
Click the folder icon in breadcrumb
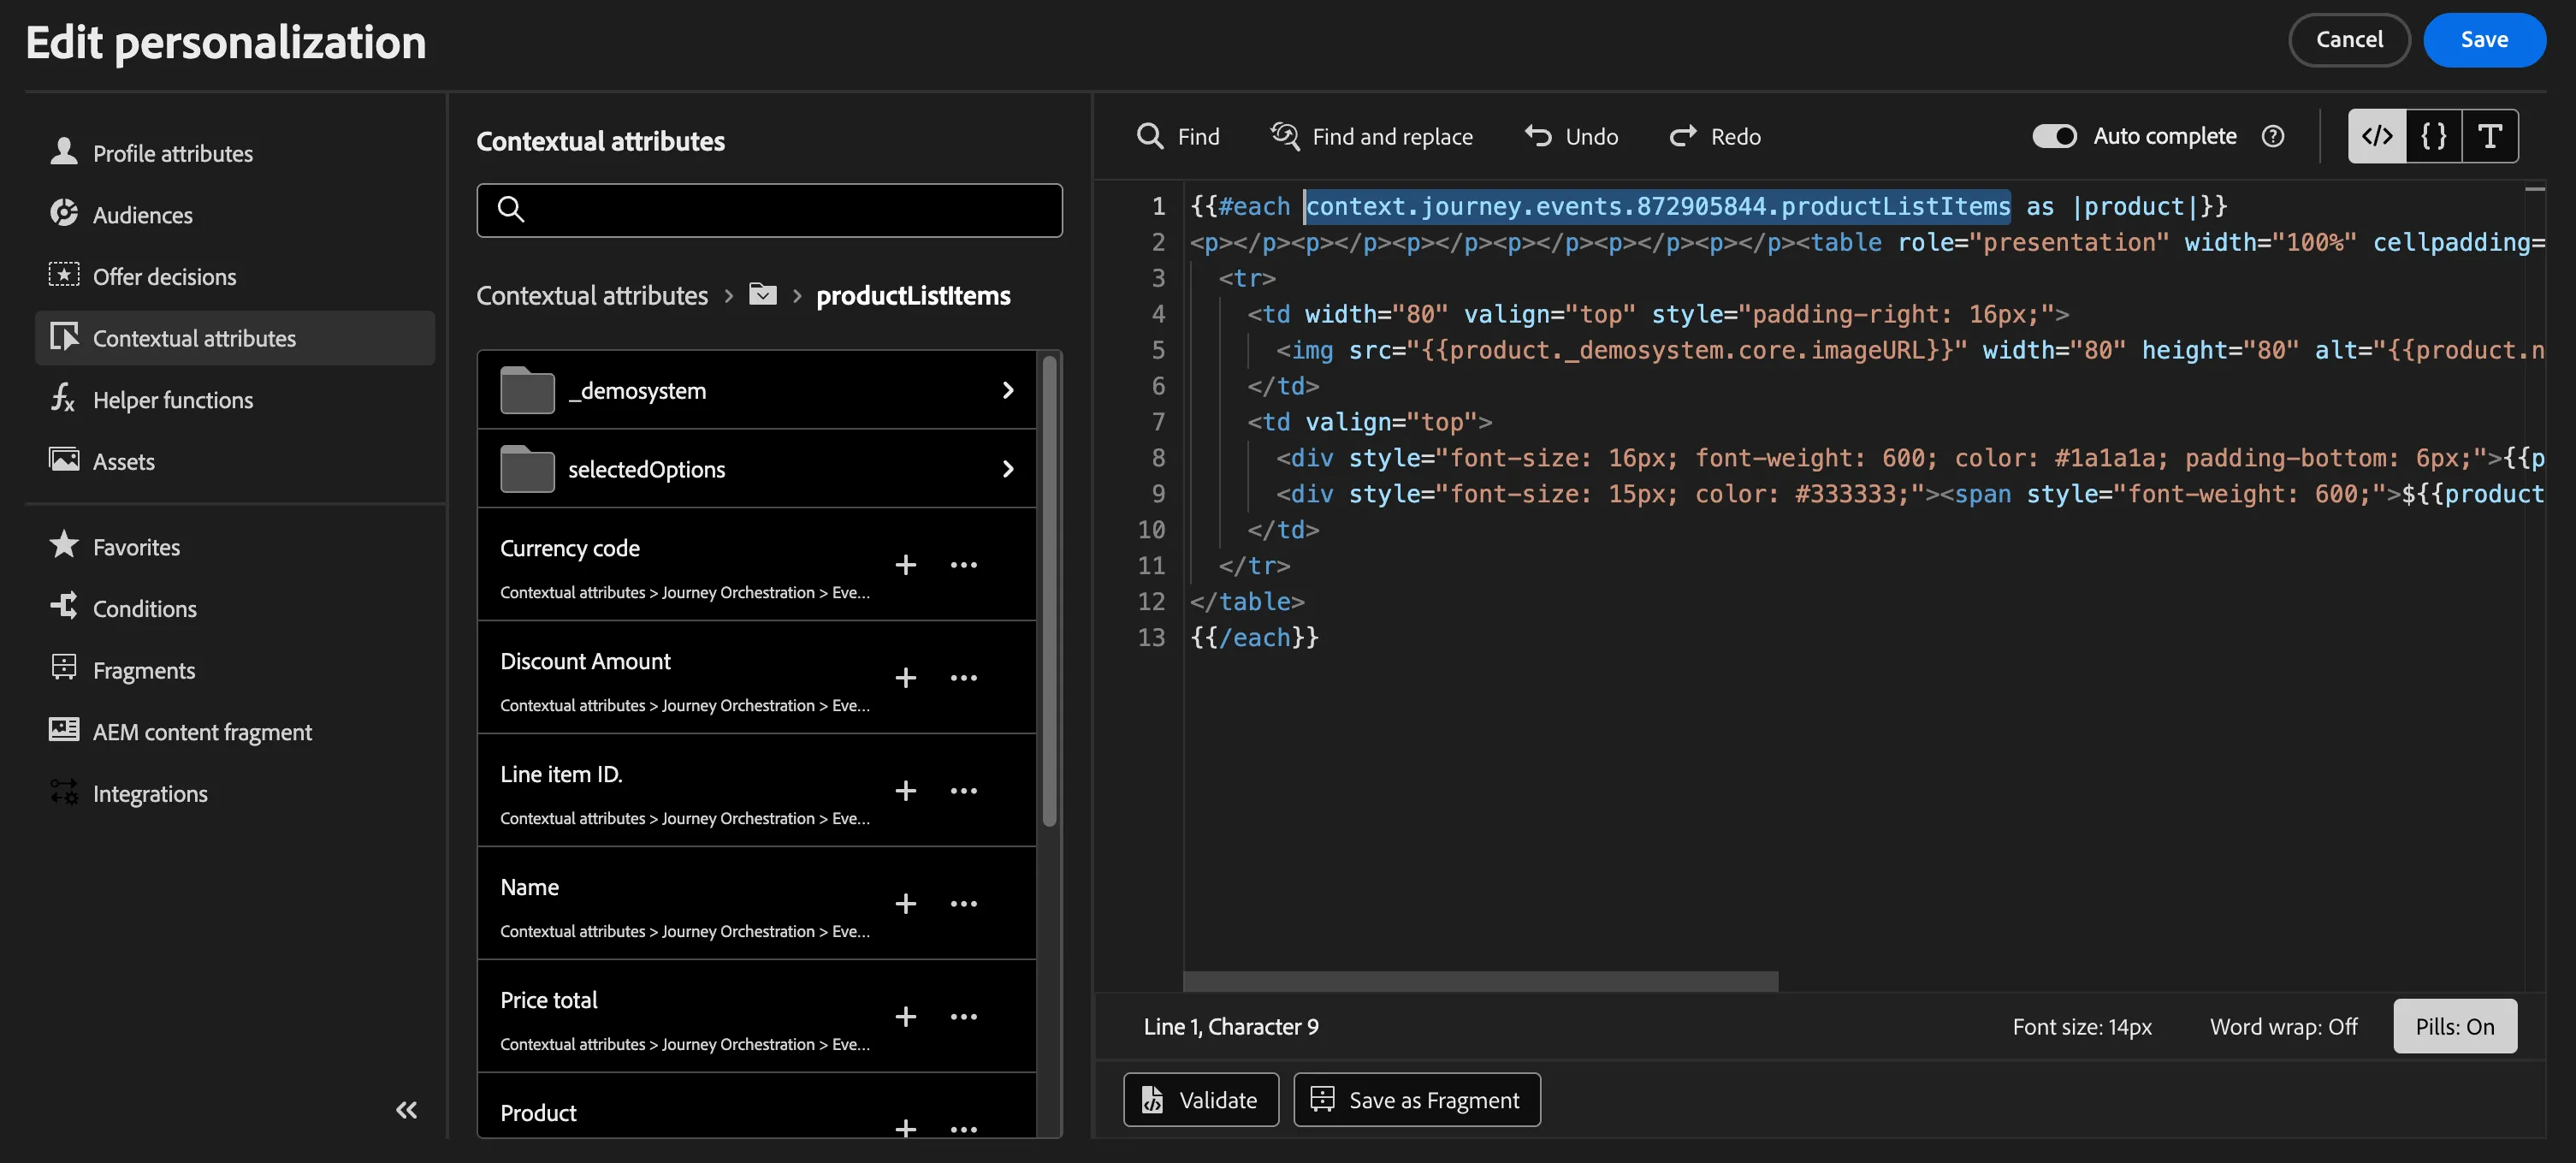(763, 295)
